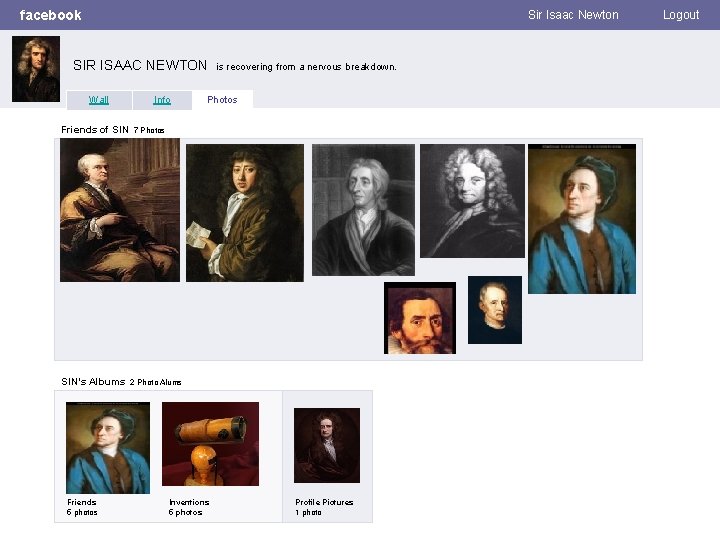Click the 7 Photos count label

pyautogui.click(x=149, y=130)
